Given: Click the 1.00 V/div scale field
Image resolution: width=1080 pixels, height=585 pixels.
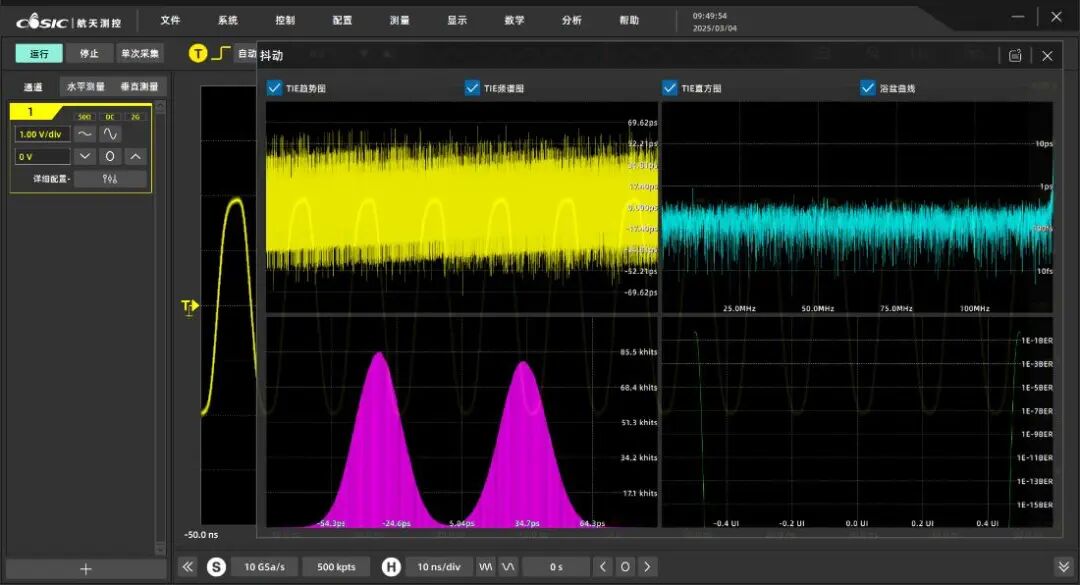Looking at the screenshot, I should coord(42,134).
